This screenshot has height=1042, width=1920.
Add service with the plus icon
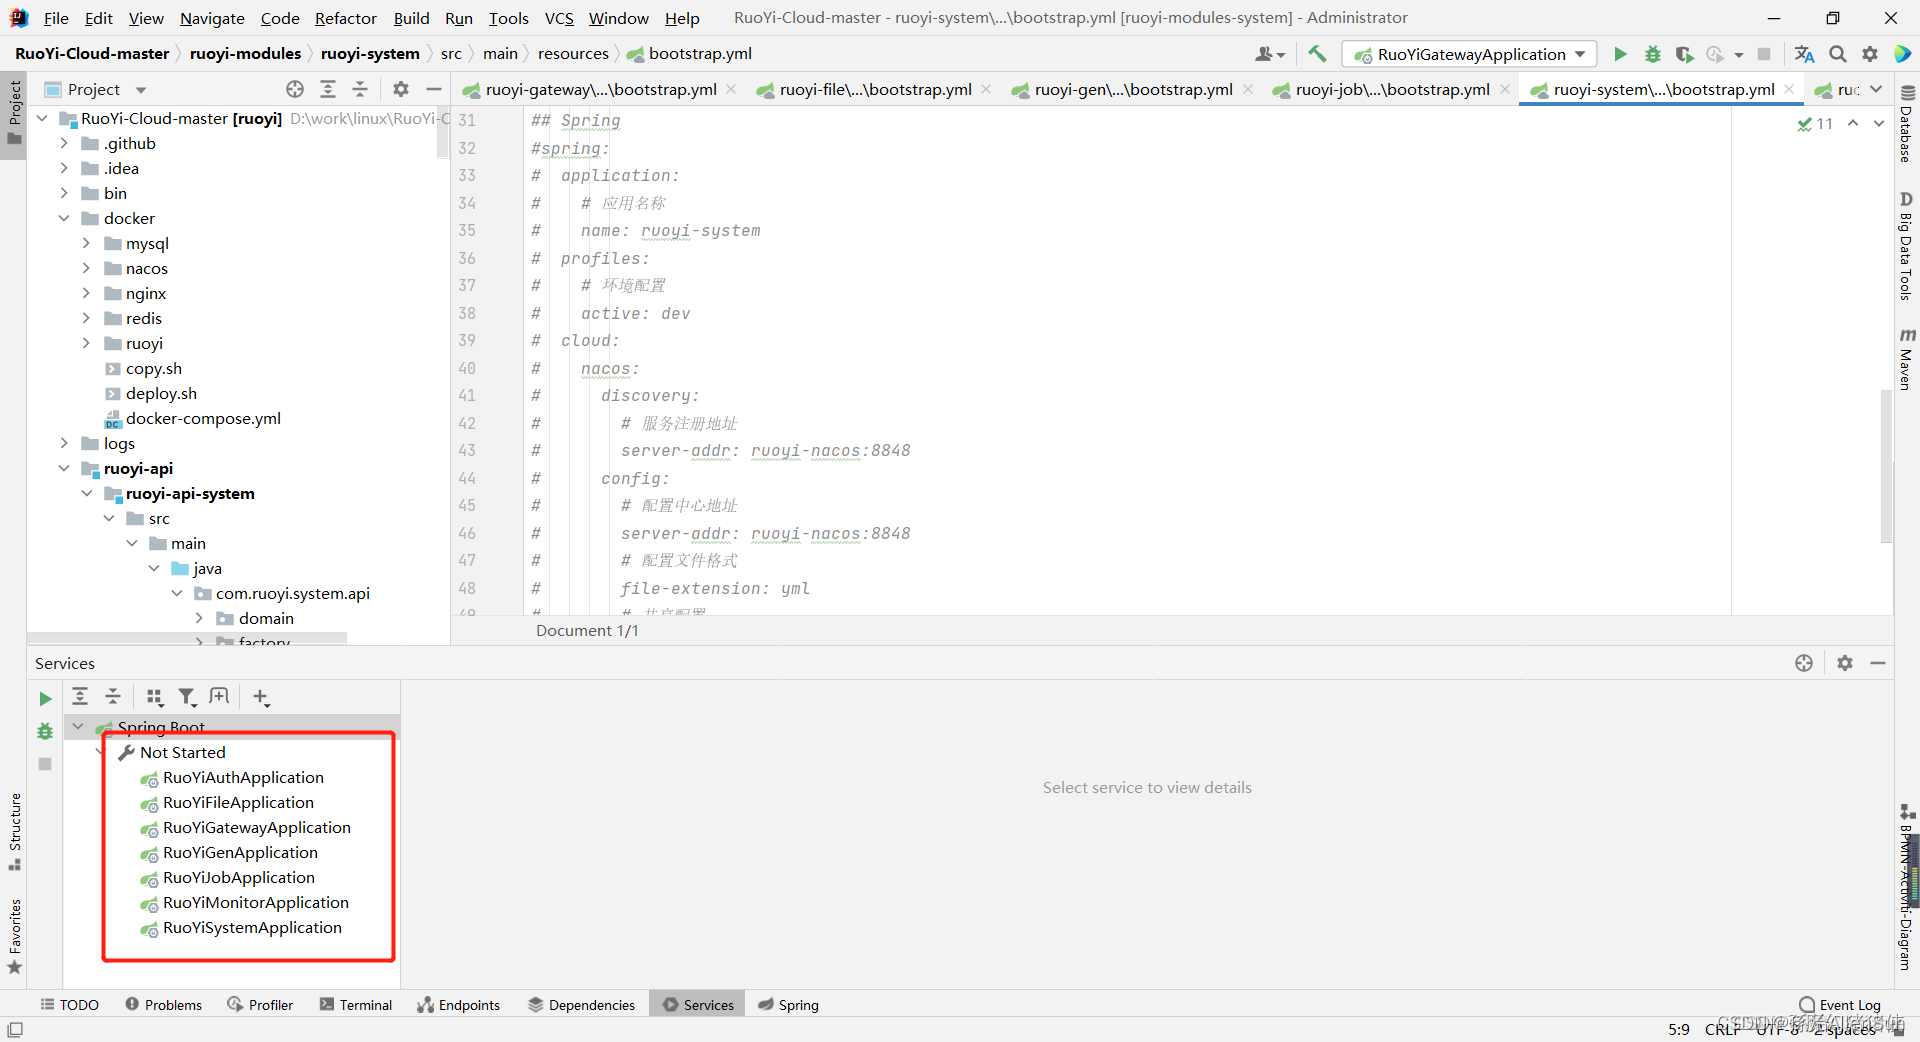[x=261, y=697]
